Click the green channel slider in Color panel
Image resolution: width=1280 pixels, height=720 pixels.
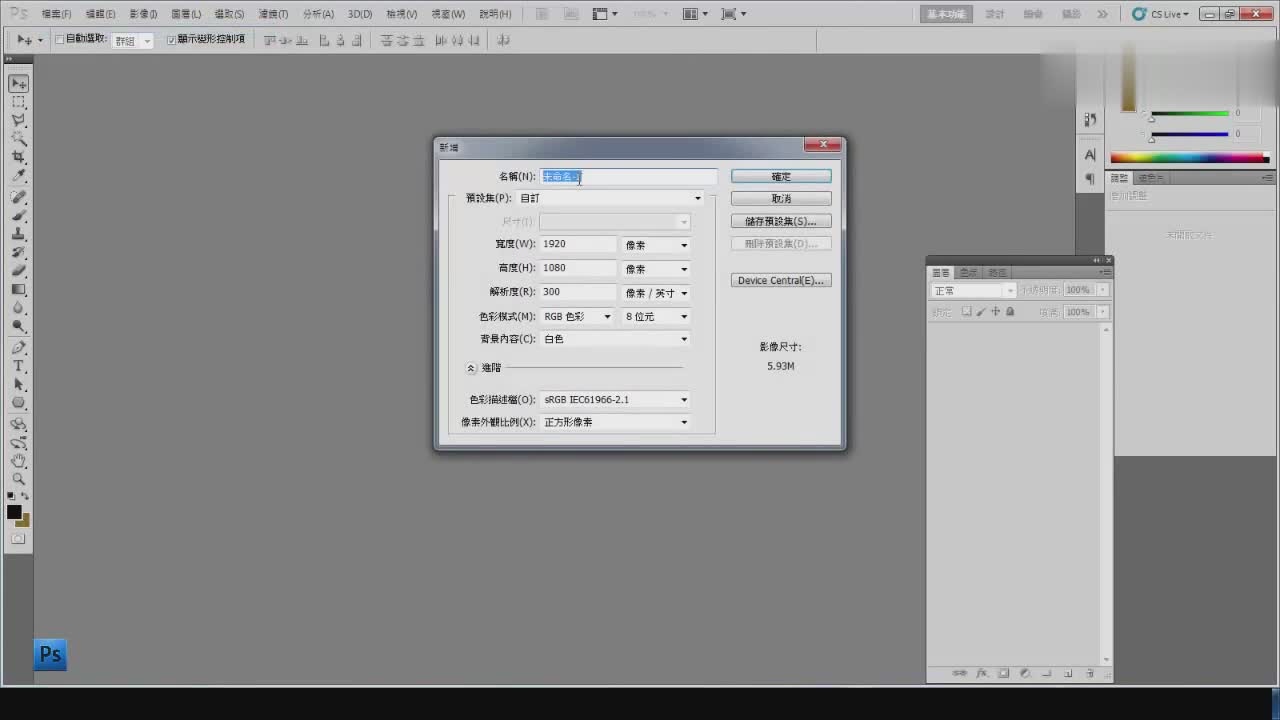coord(1190,114)
